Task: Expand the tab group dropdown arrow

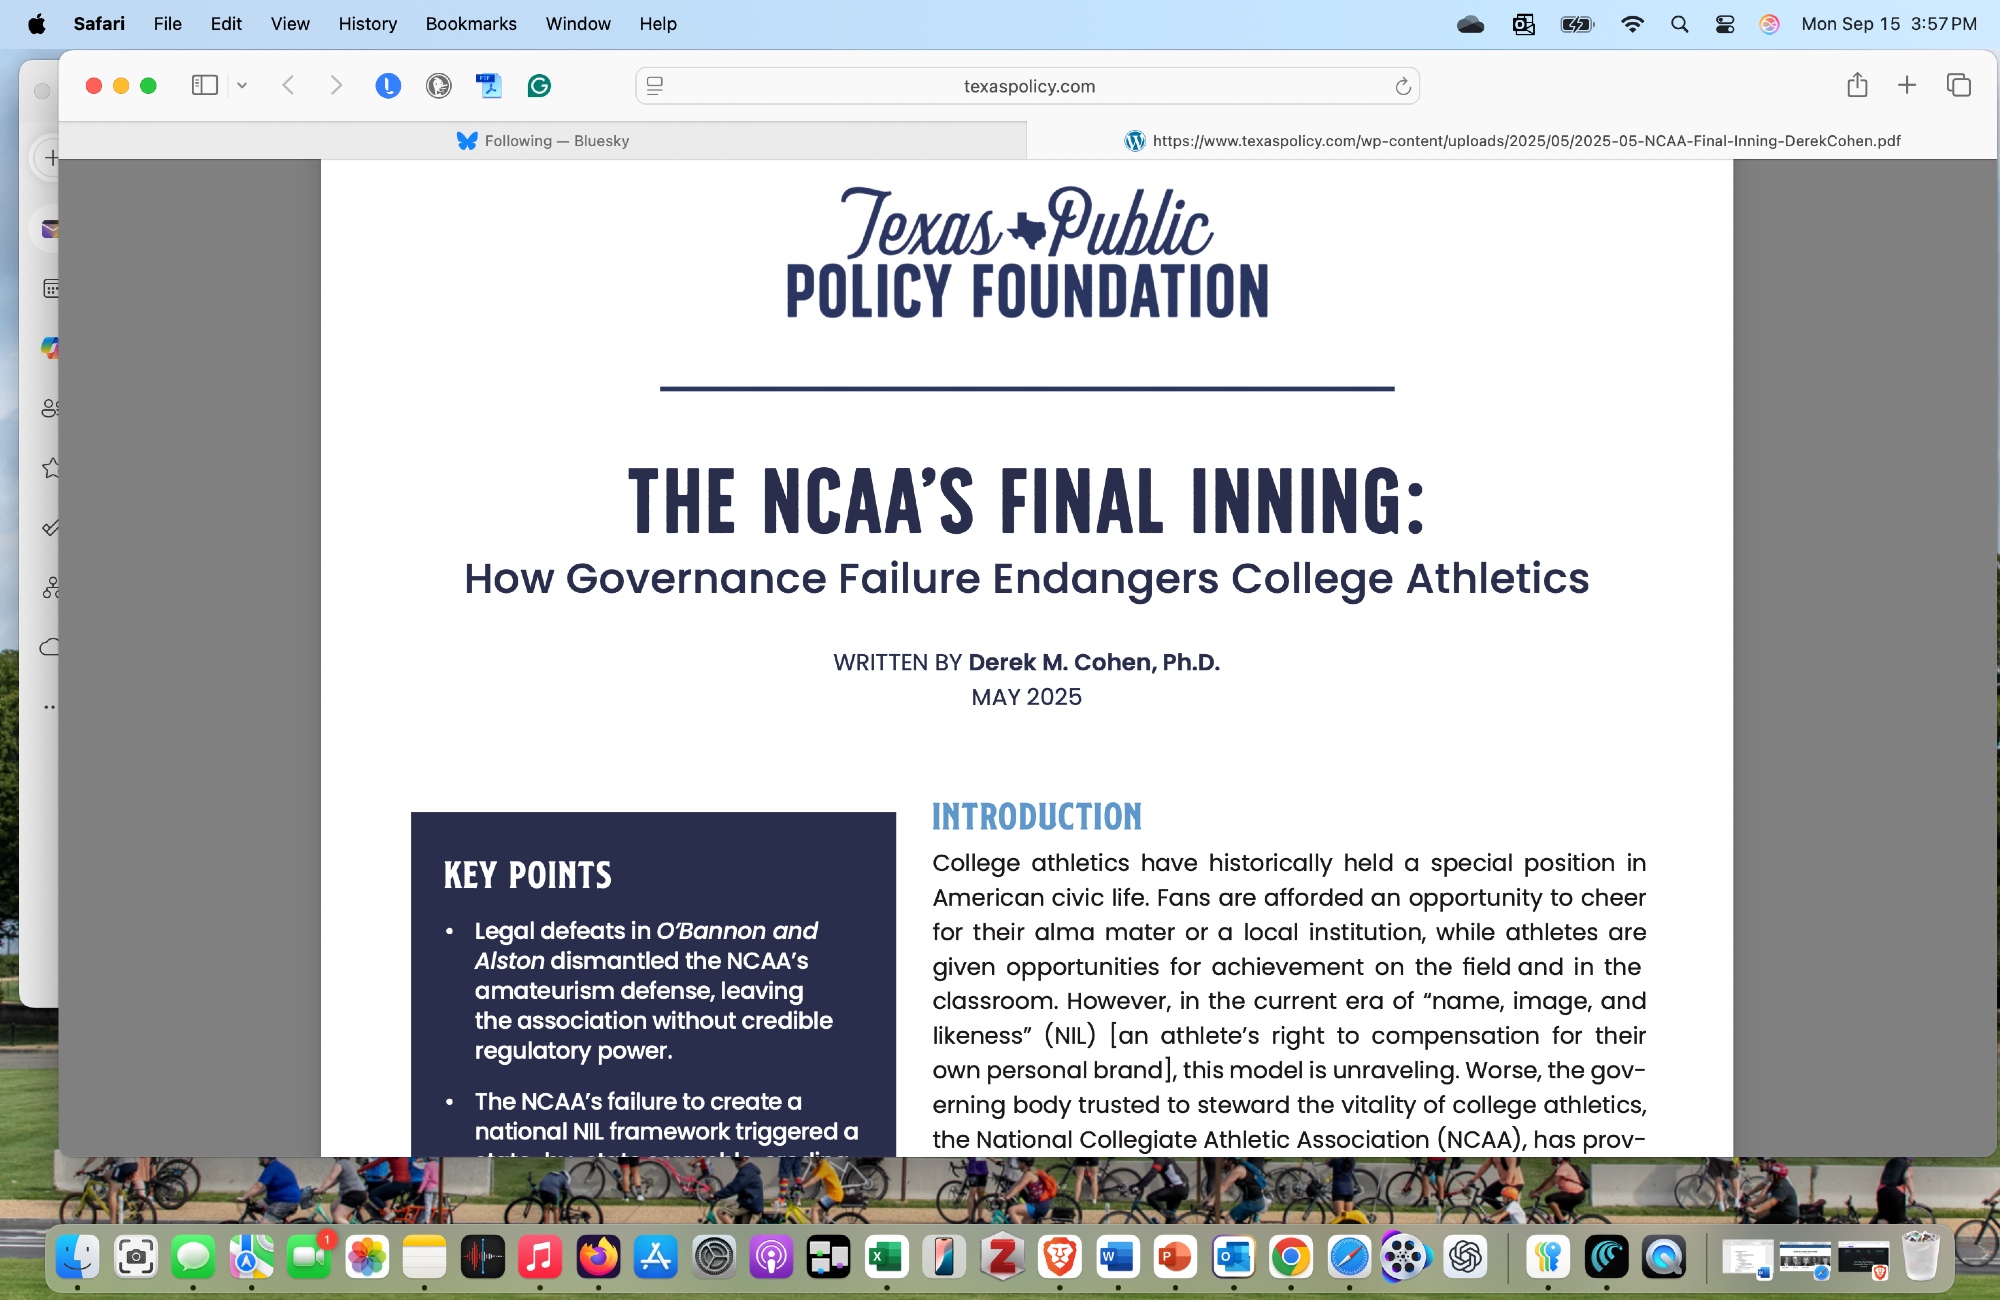Action: point(242,86)
